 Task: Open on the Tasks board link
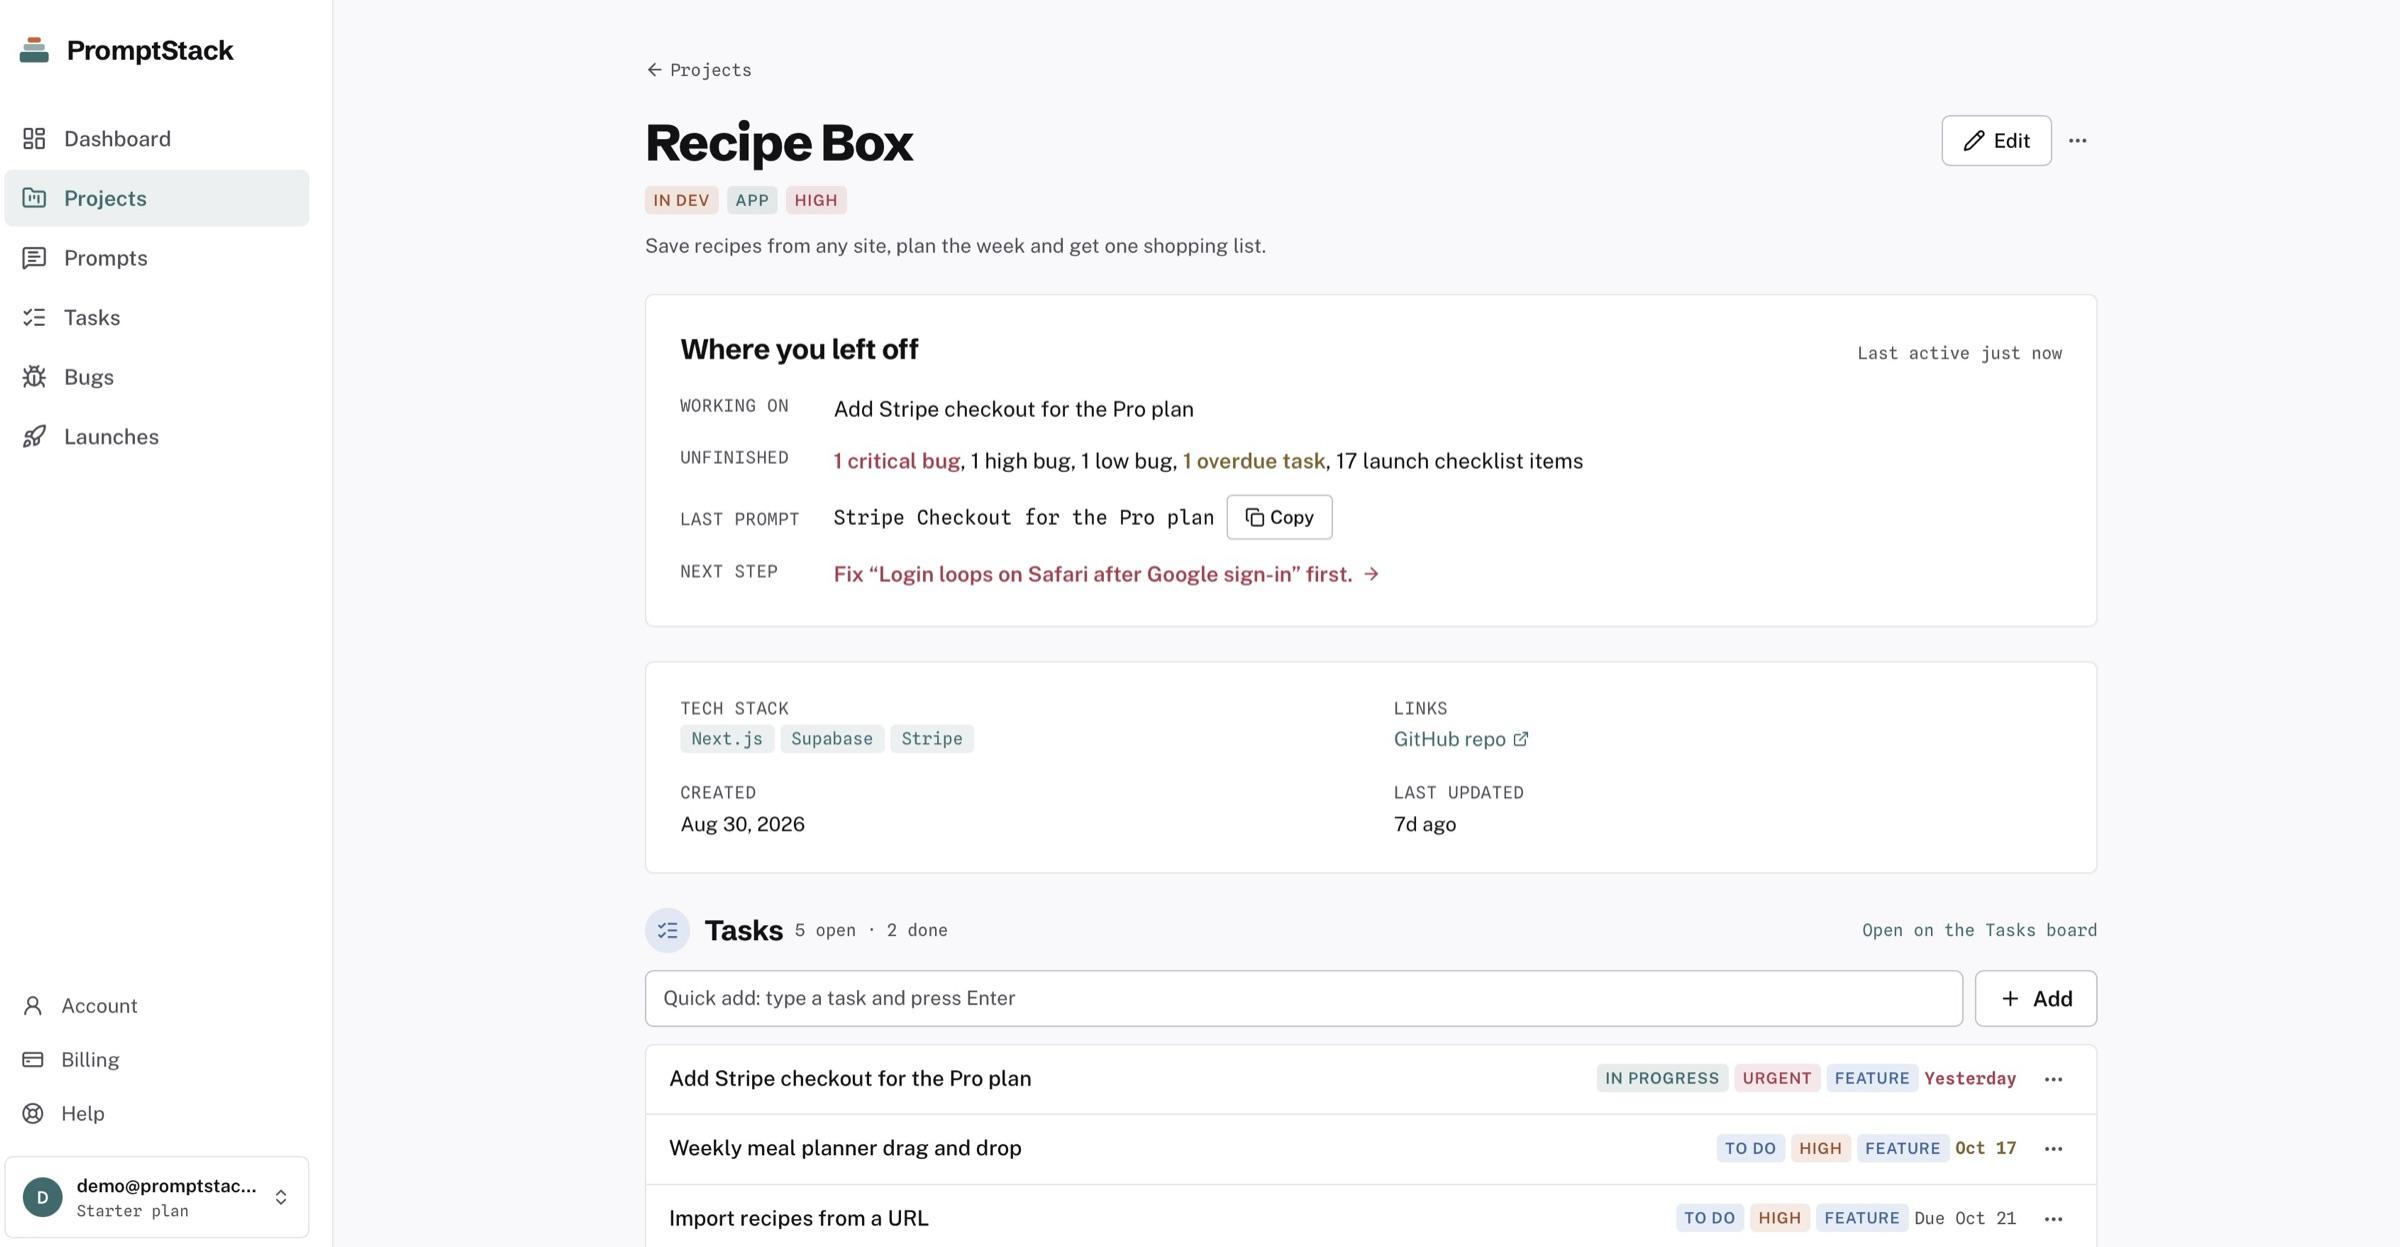coord(1979,930)
